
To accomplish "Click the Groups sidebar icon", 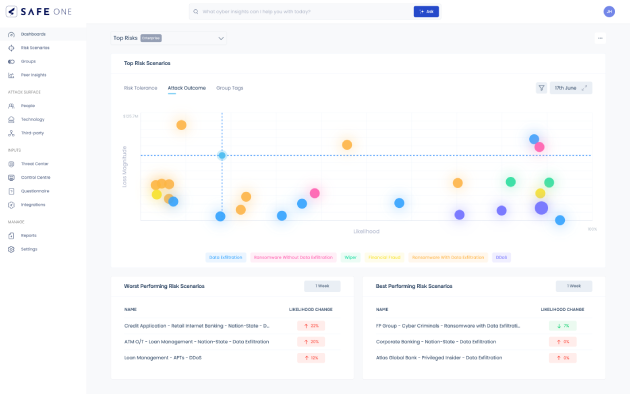I will (x=11, y=61).
